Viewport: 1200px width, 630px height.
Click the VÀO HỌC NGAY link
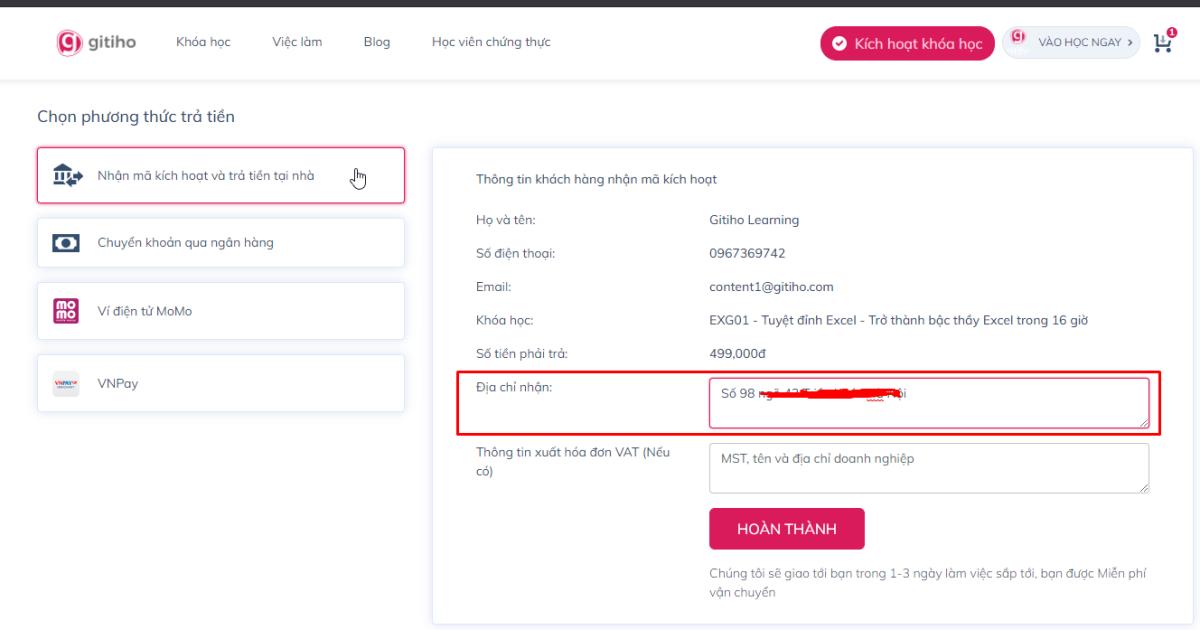coord(1078,43)
